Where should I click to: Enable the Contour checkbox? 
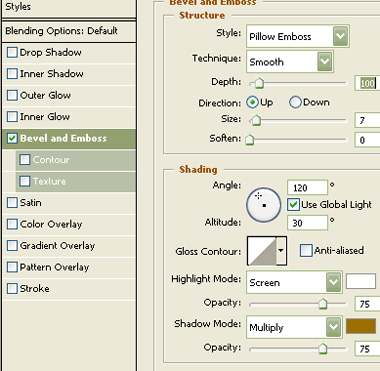point(25,160)
